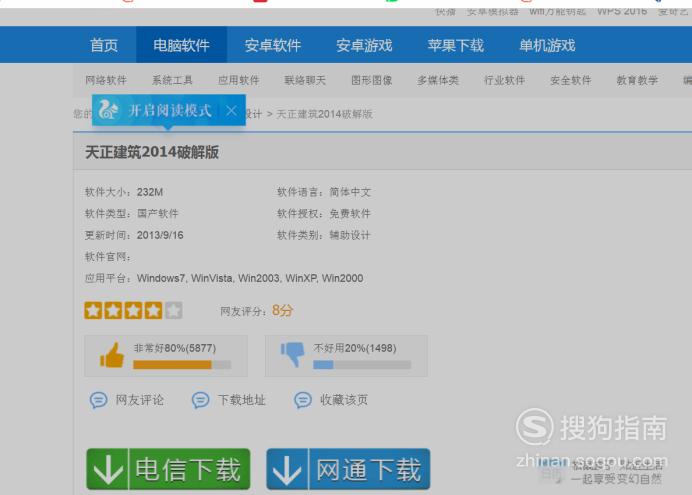Open the 系统工具 subcategory
The width and height of the screenshot is (692, 495).
pos(172,80)
